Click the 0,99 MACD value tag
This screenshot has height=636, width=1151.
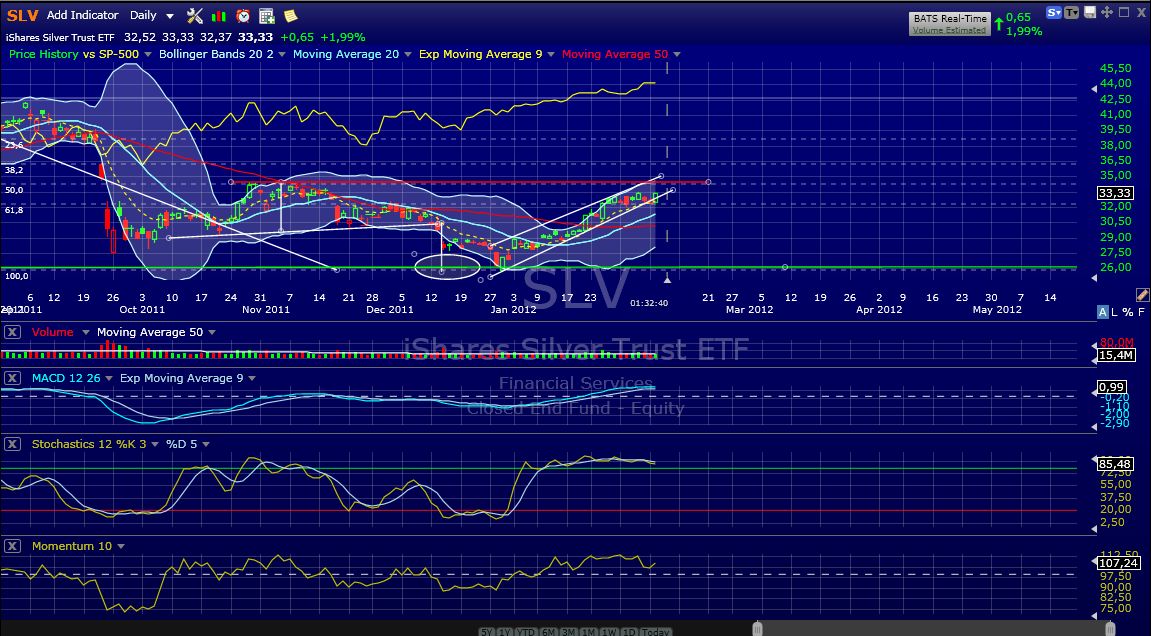tap(1111, 387)
